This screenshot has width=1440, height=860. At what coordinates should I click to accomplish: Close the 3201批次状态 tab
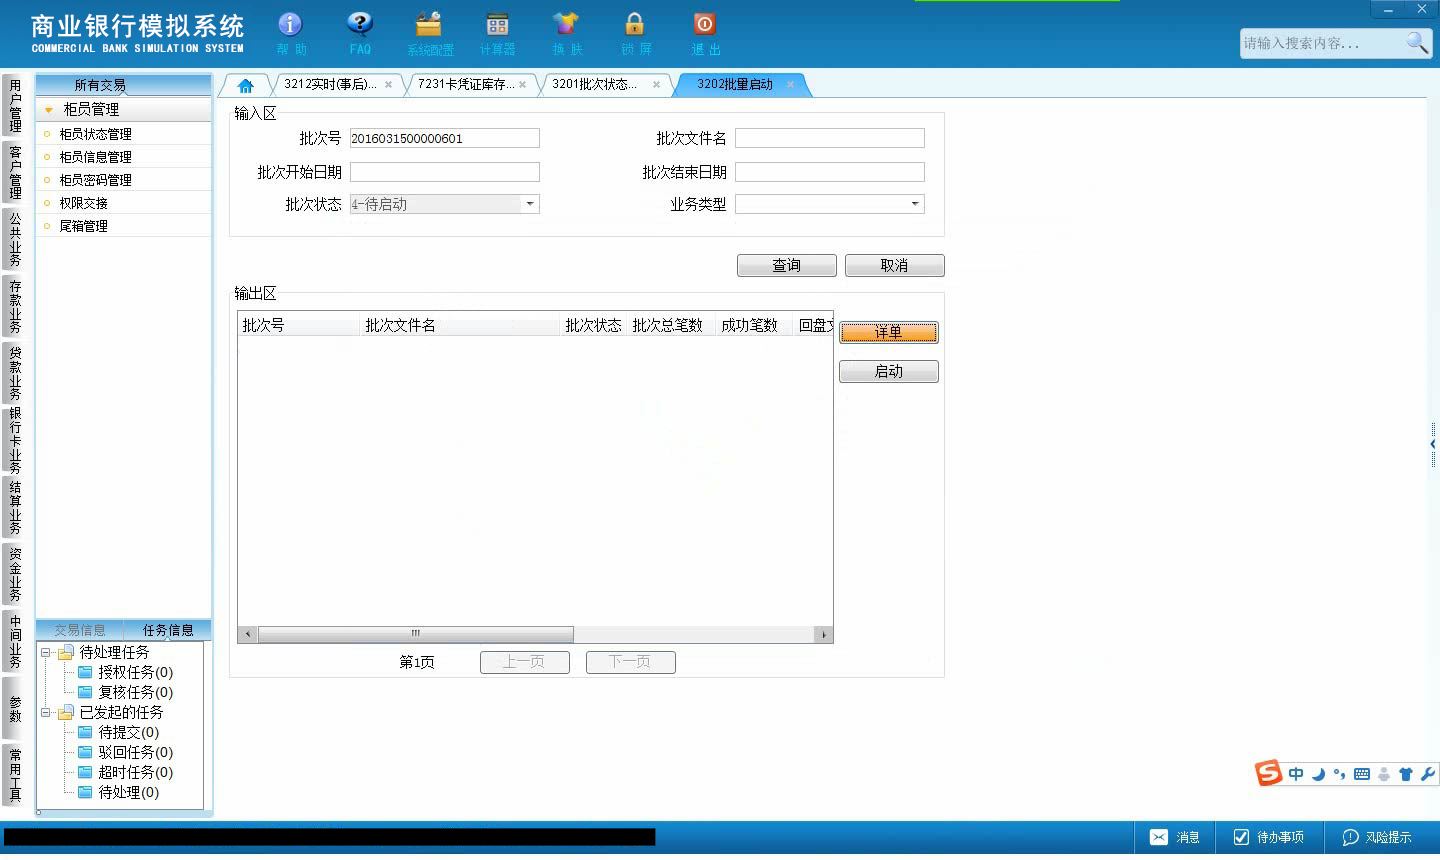656,85
